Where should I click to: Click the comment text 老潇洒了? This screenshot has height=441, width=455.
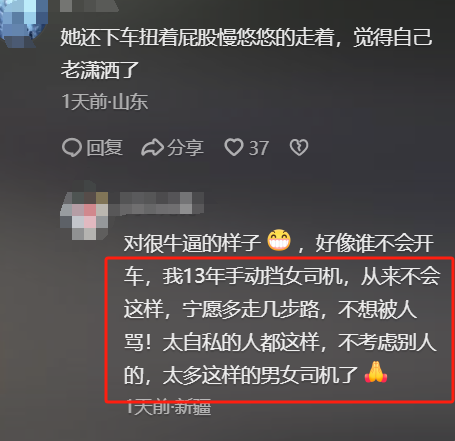coord(100,70)
